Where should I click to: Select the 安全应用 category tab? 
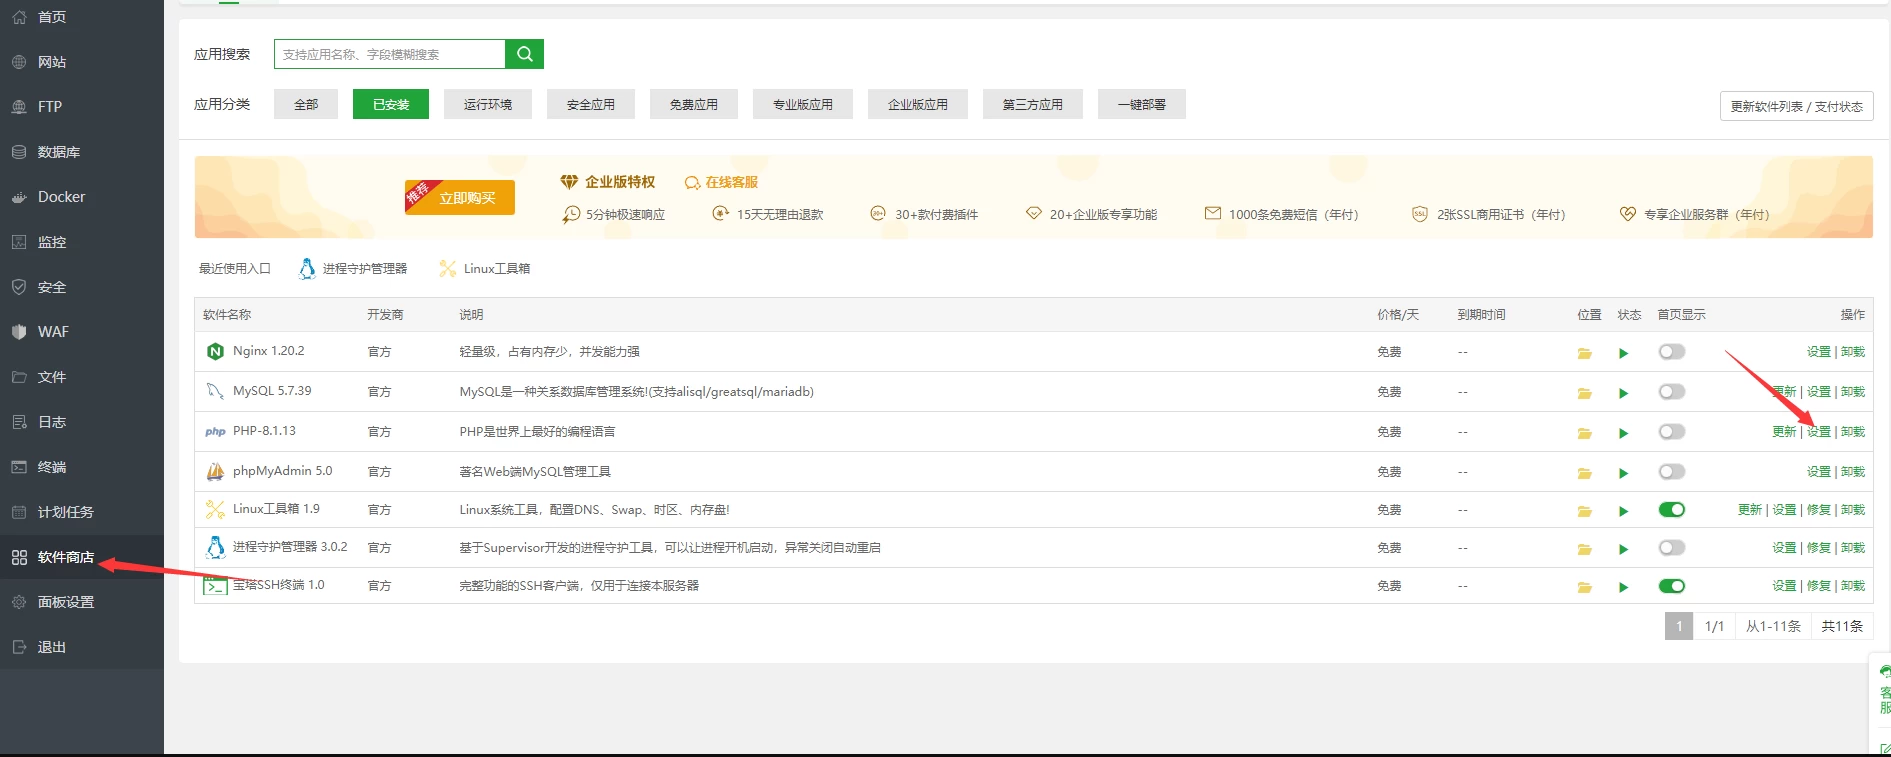[591, 104]
